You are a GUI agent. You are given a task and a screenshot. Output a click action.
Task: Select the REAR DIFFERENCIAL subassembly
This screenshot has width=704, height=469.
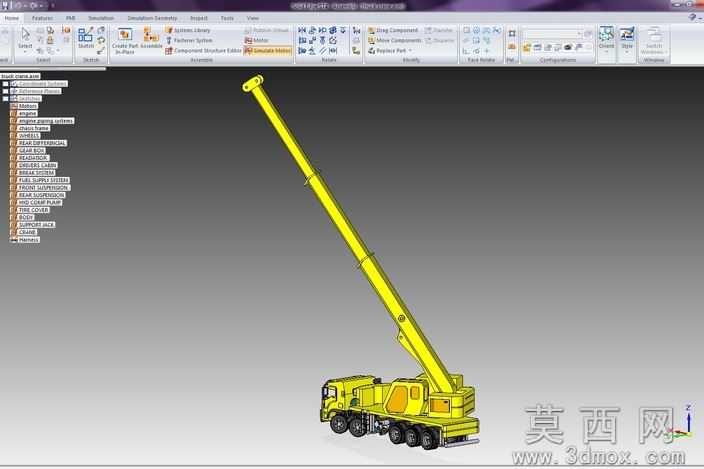pyautogui.click(x=42, y=143)
